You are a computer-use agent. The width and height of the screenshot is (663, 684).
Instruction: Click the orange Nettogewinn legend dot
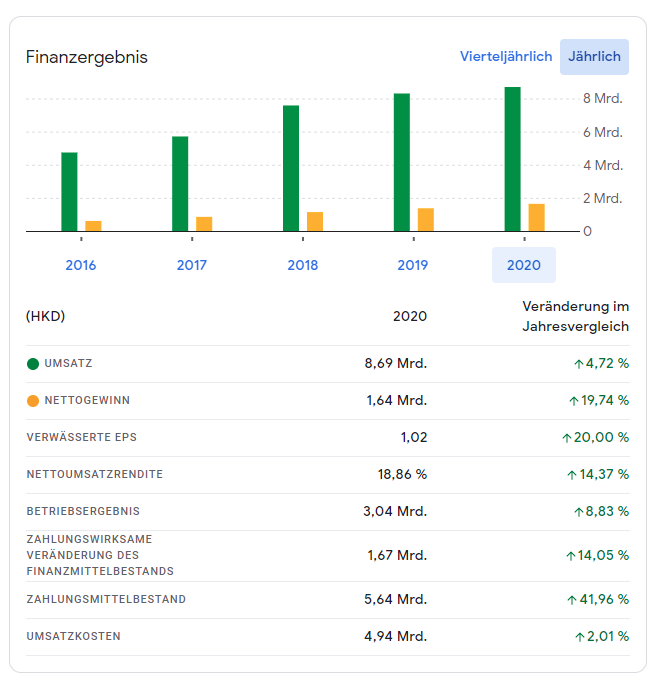click(33, 401)
